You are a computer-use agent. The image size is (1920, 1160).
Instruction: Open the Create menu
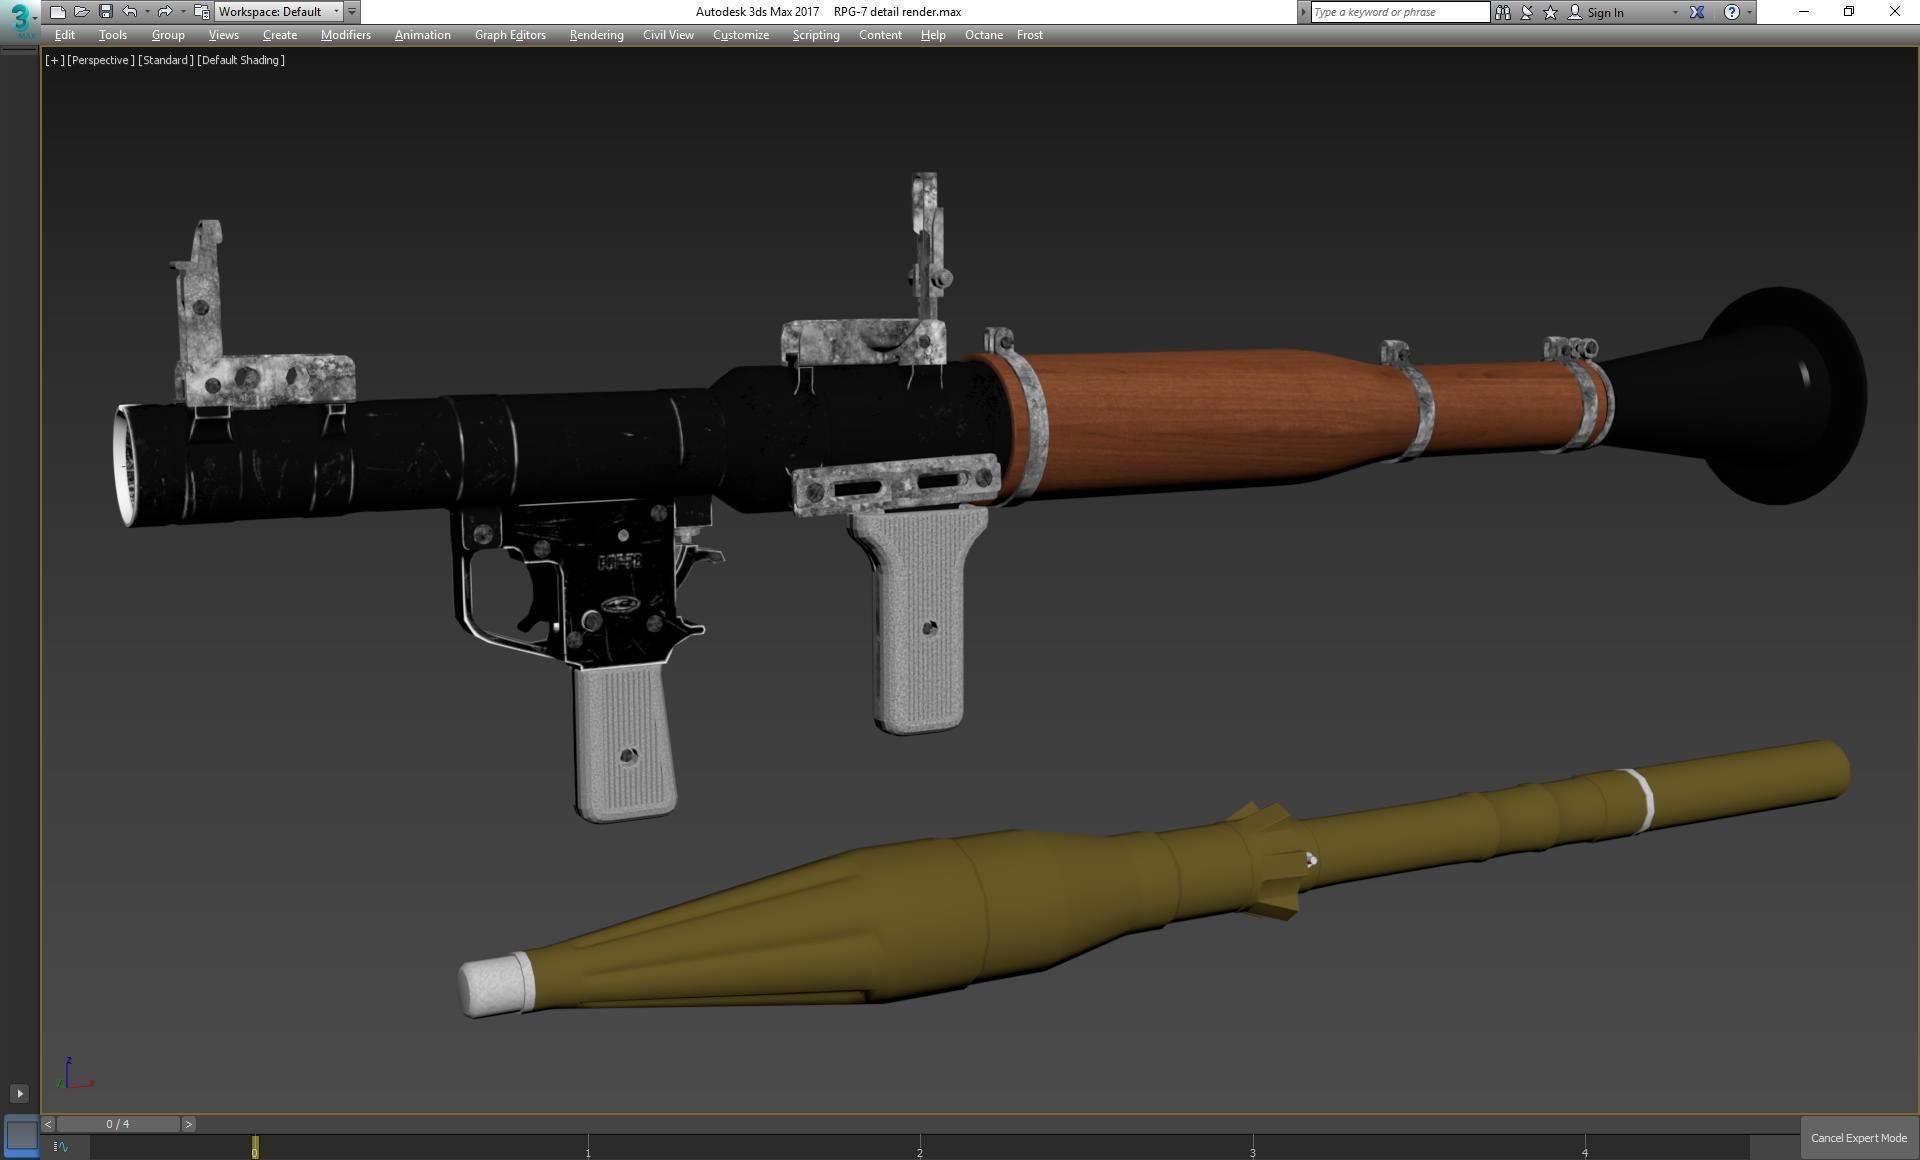point(280,35)
